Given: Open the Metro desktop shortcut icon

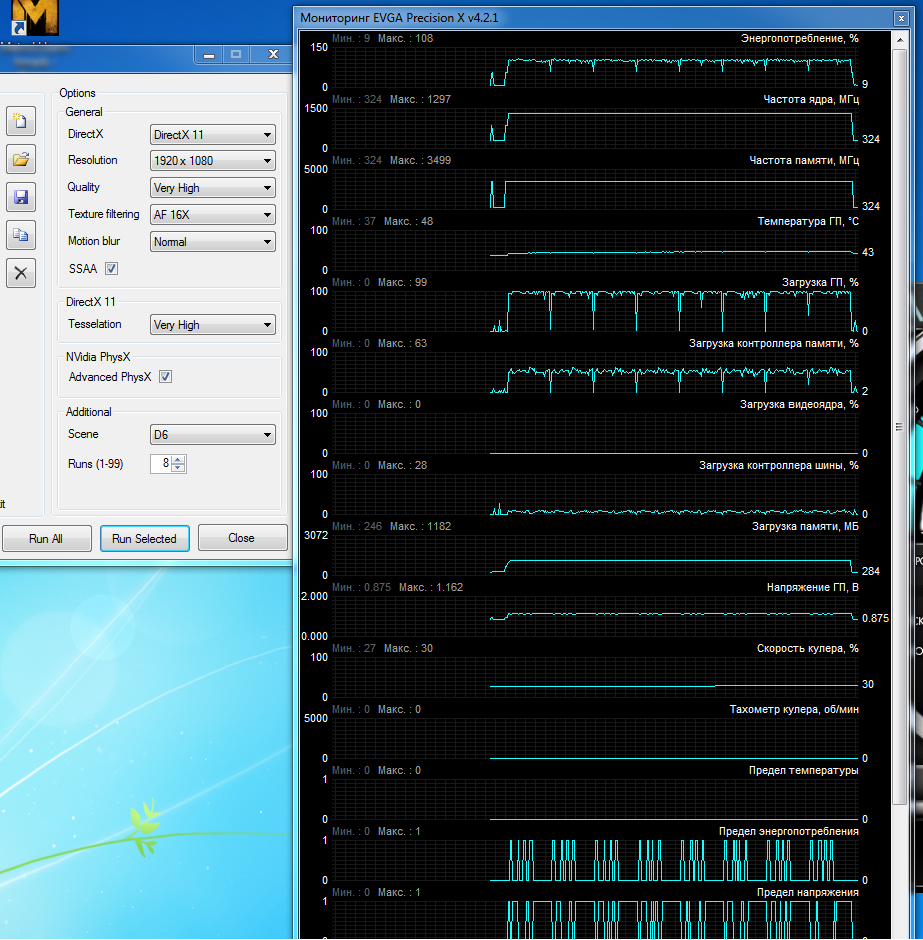Looking at the screenshot, I should 34,18.
